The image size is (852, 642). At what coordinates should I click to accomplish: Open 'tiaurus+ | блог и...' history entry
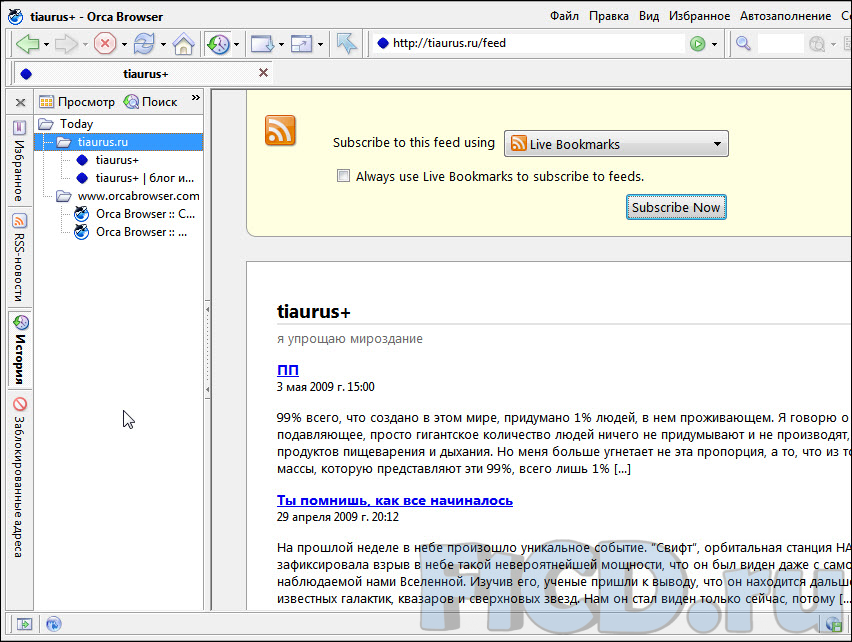pyautogui.click(x=134, y=178)
